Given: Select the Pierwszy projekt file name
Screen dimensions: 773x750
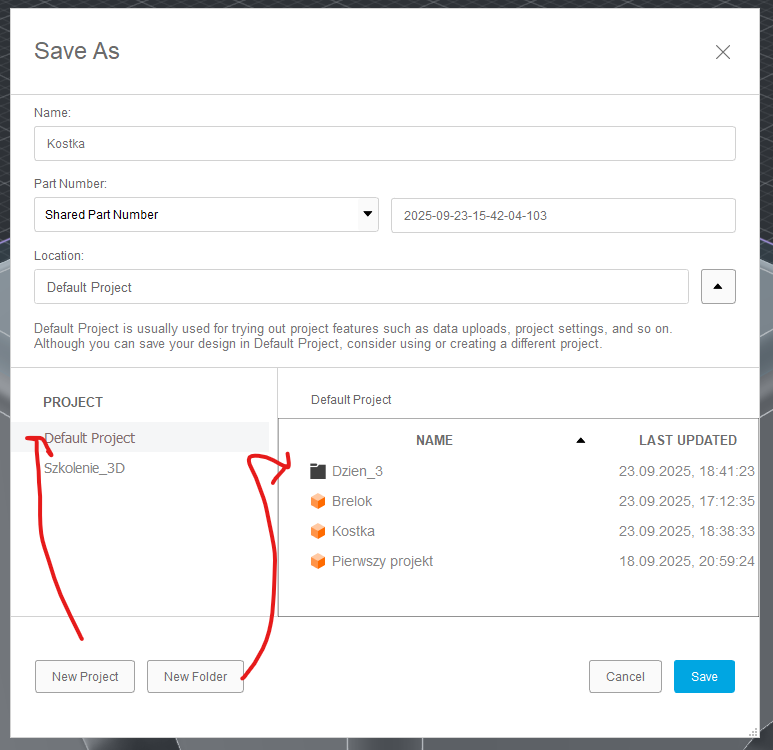Looking at the screenshot, I should pyautogui.click(x=382, y=561).
